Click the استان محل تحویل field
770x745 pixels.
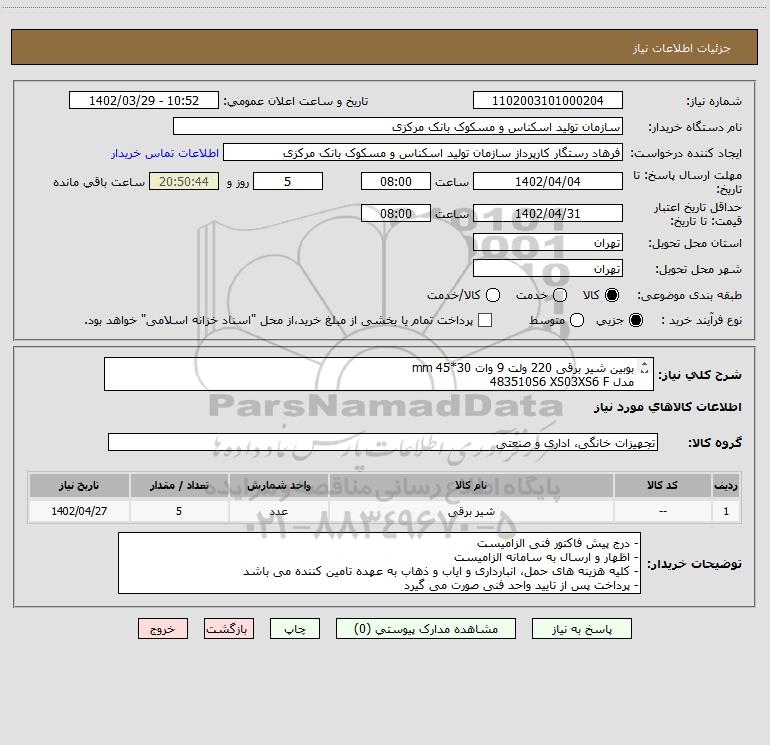click(x=548, y=243)
